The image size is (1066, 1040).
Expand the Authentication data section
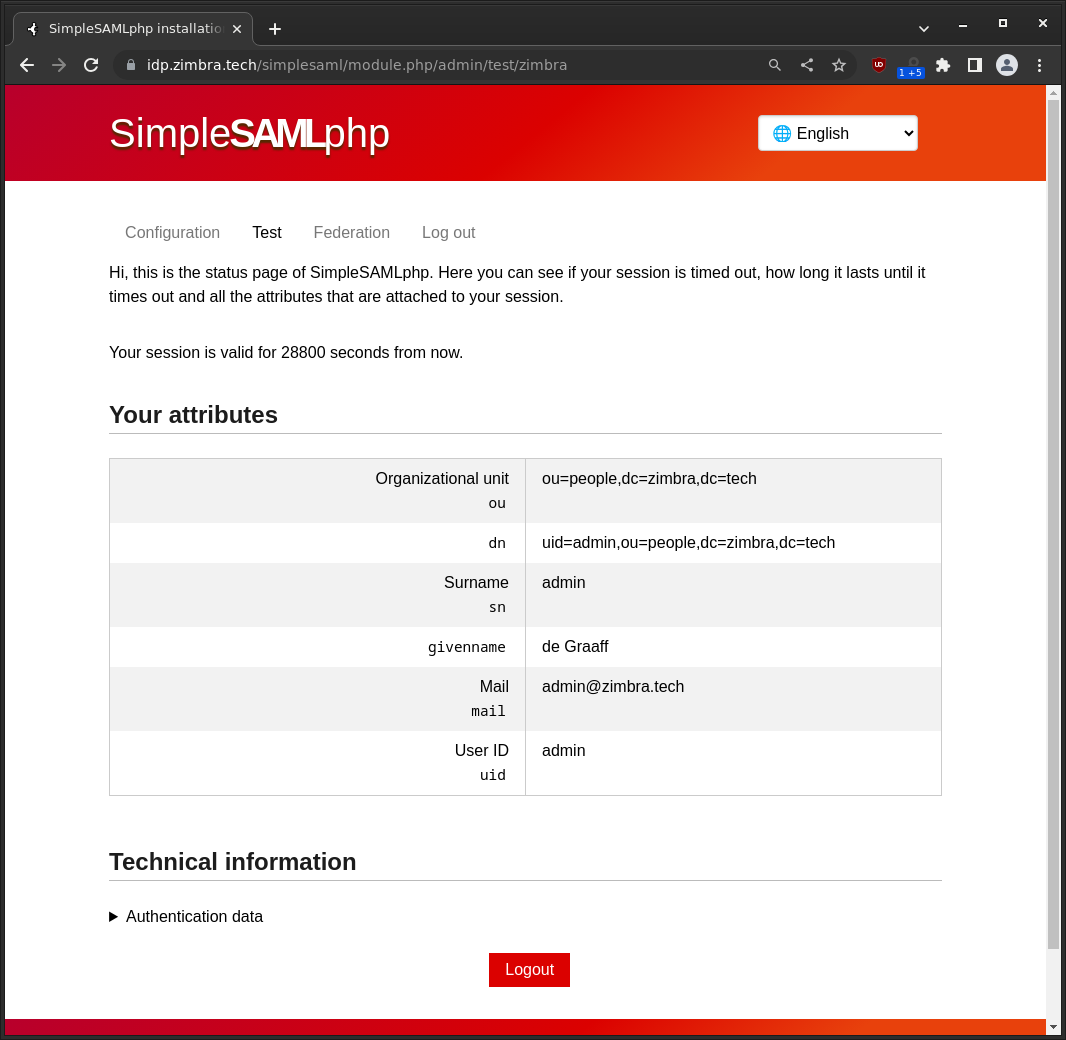[186, 916]
